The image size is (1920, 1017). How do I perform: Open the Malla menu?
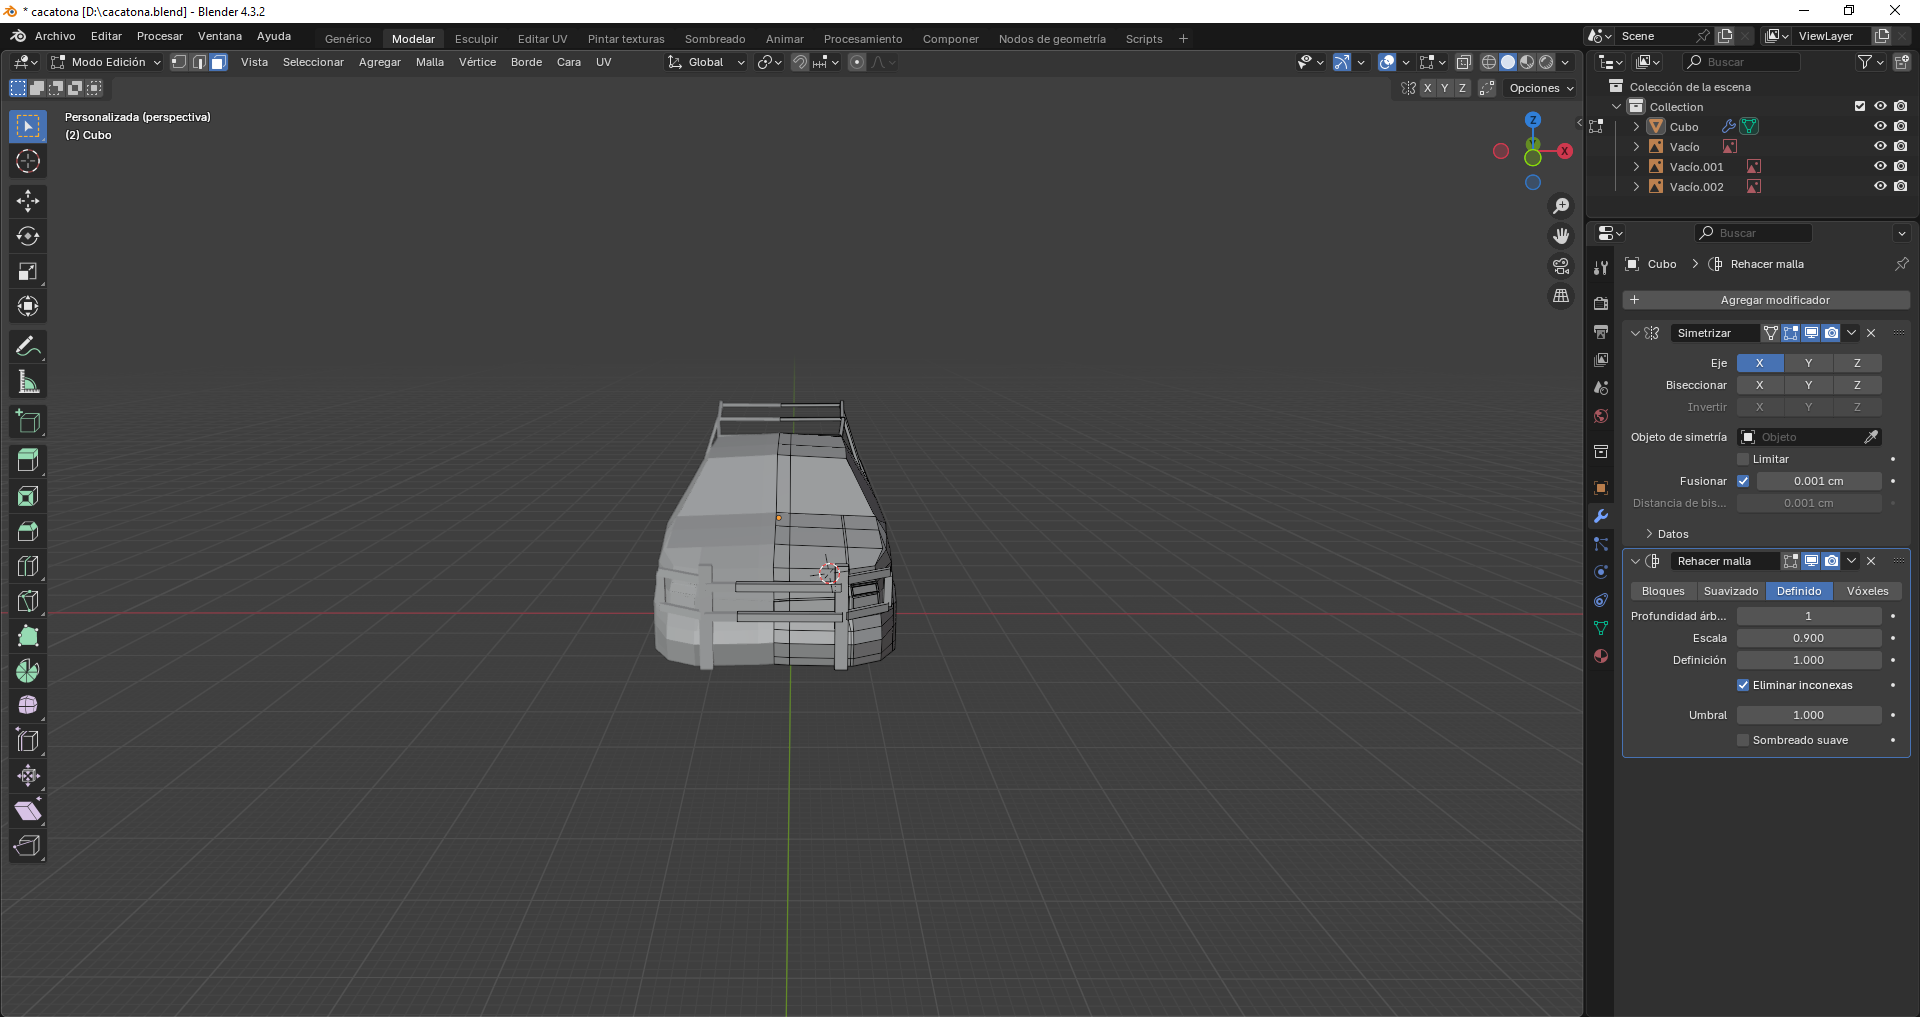(x=430, y=62)
